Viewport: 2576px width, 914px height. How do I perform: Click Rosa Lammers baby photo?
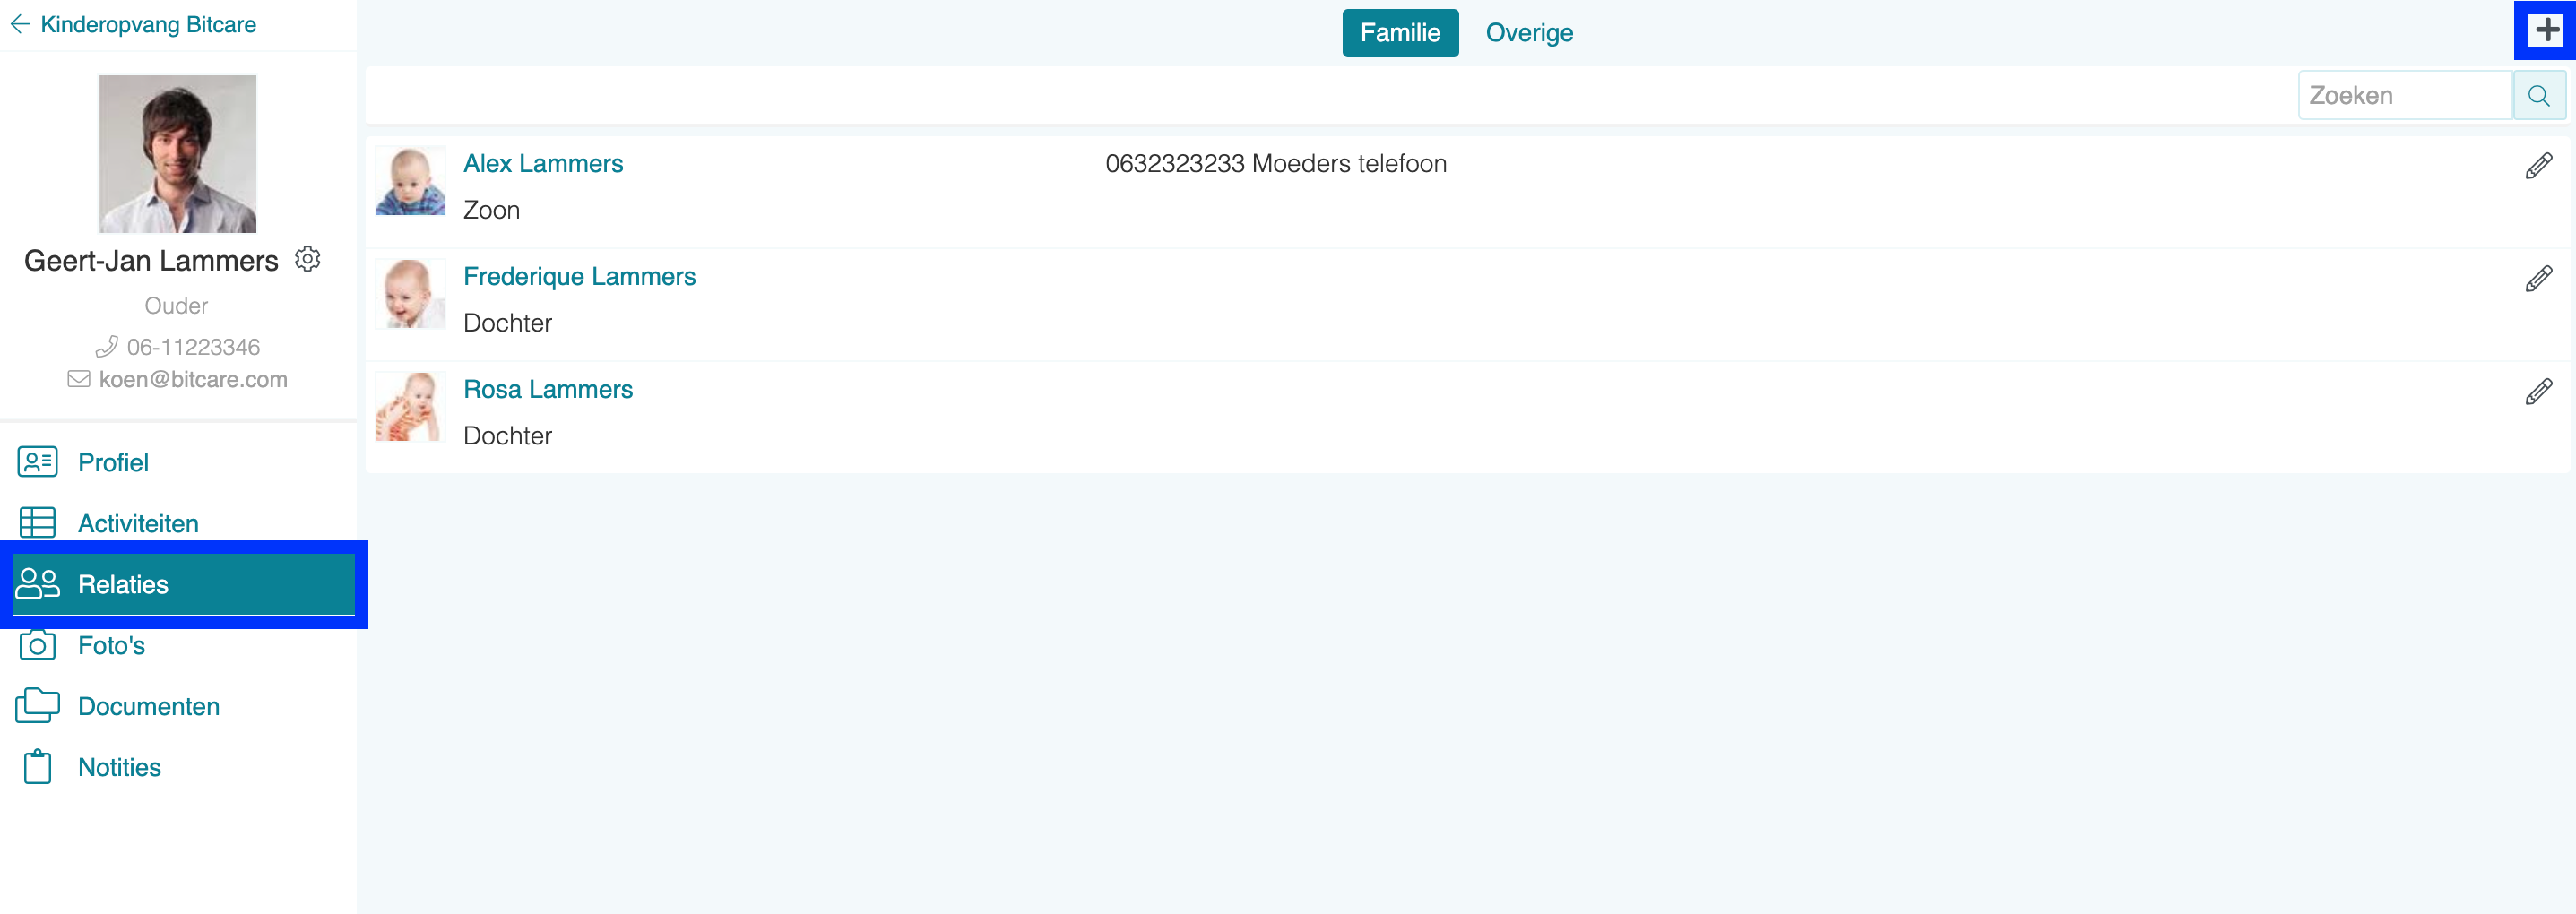point(410,407)
